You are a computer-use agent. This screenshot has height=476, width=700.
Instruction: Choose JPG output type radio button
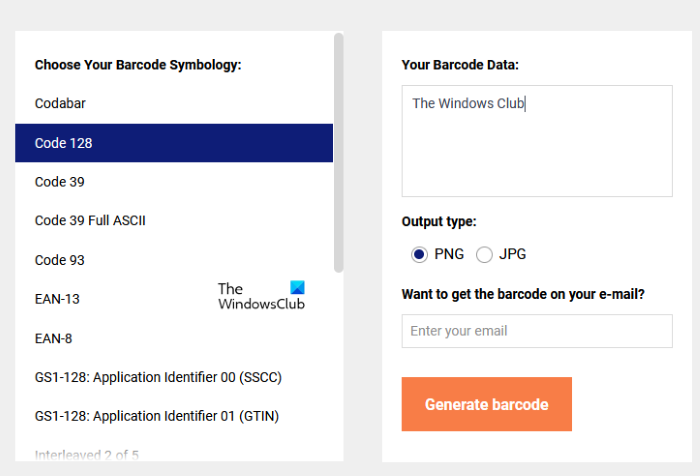pos(485,254)
